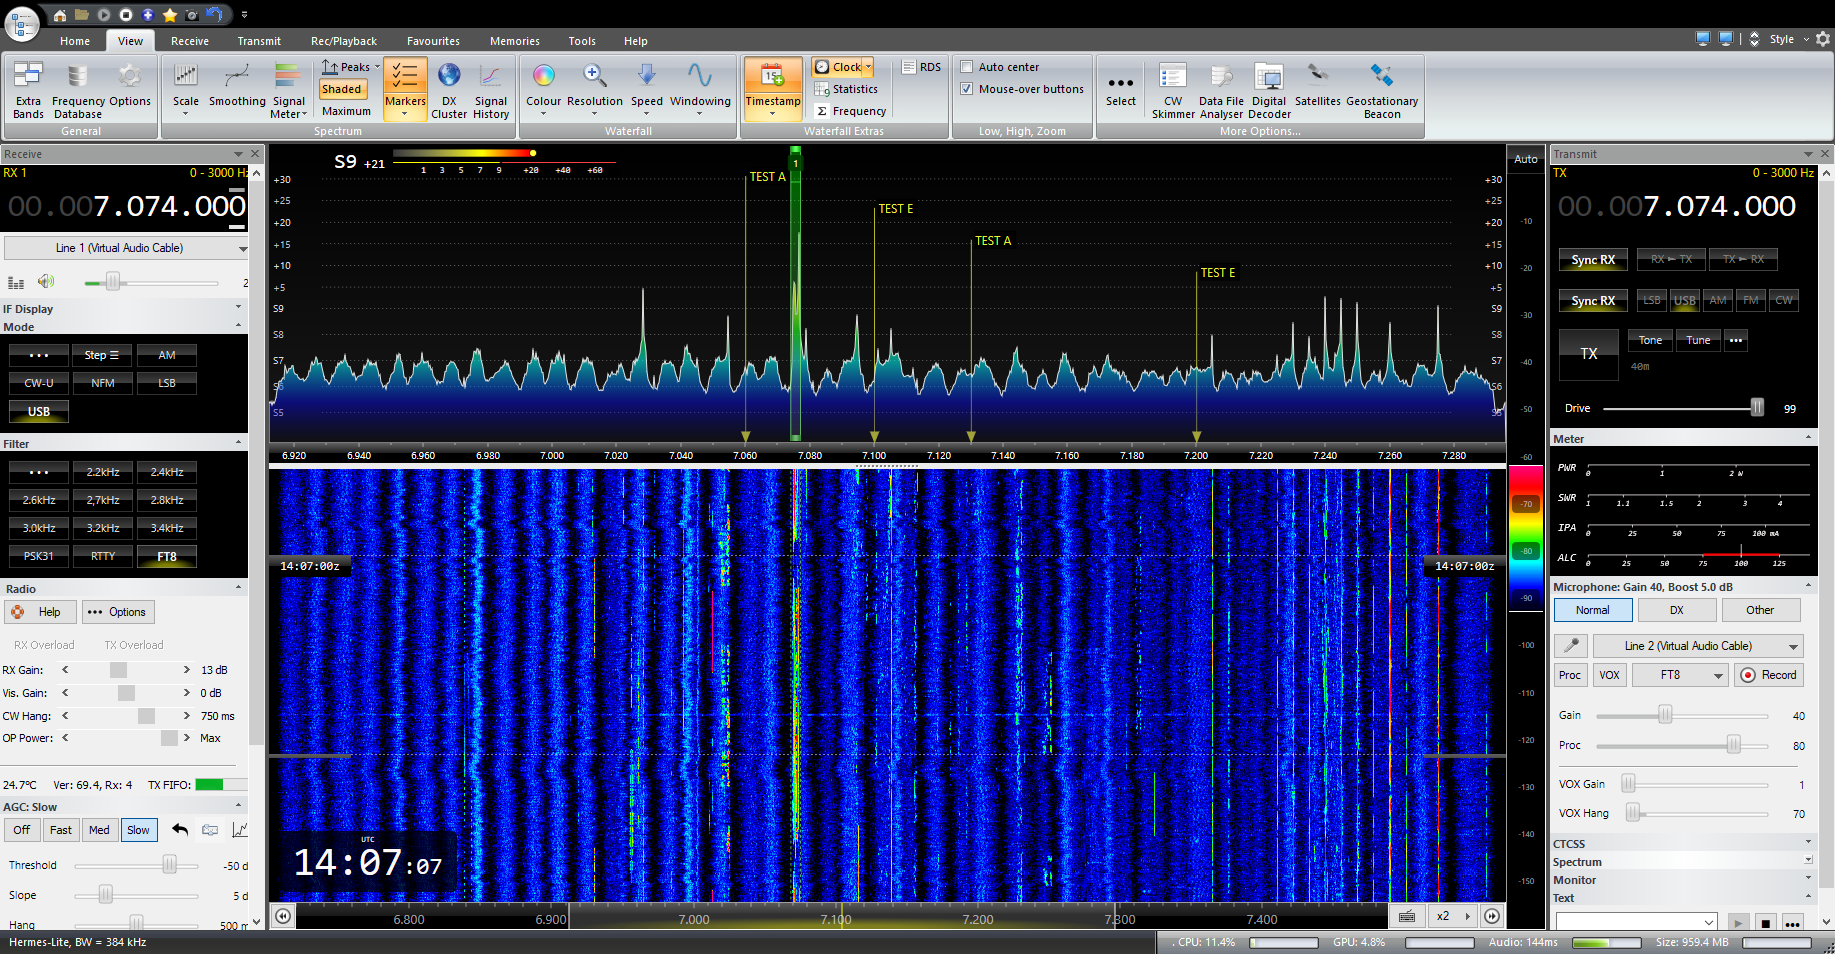This screenshot has height=954, width=1835.
Task: Click the Drive power slider
Action: pos(1680,408)
